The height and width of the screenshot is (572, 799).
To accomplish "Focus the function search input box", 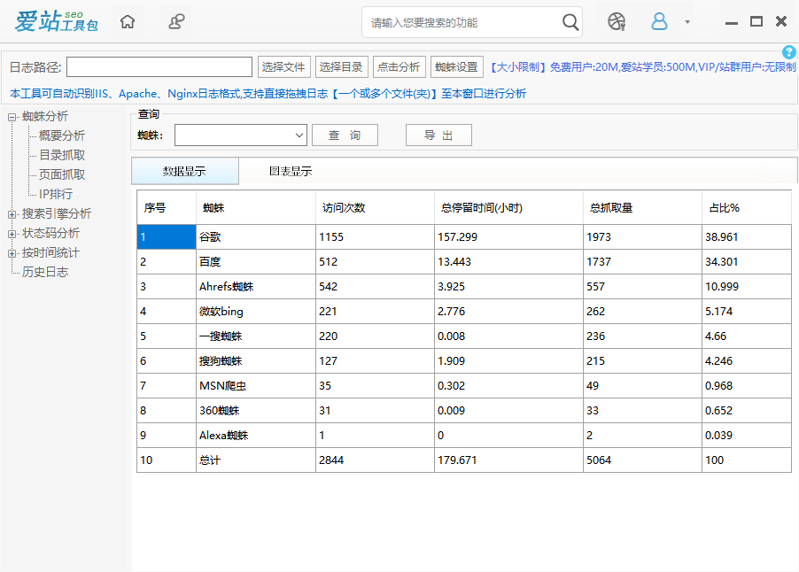I will pyautogui.click(x=461, y=22).
